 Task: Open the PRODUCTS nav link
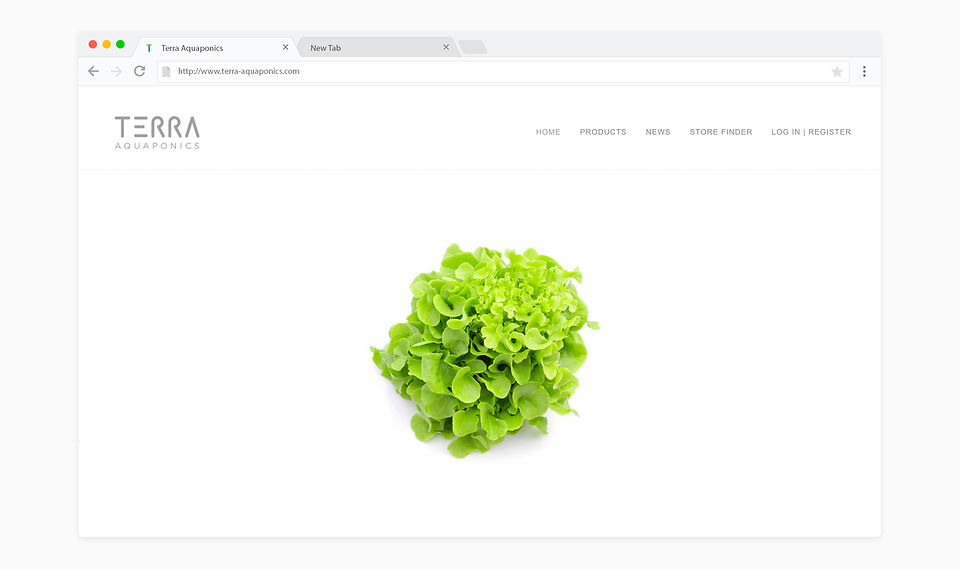pos(603,132)
